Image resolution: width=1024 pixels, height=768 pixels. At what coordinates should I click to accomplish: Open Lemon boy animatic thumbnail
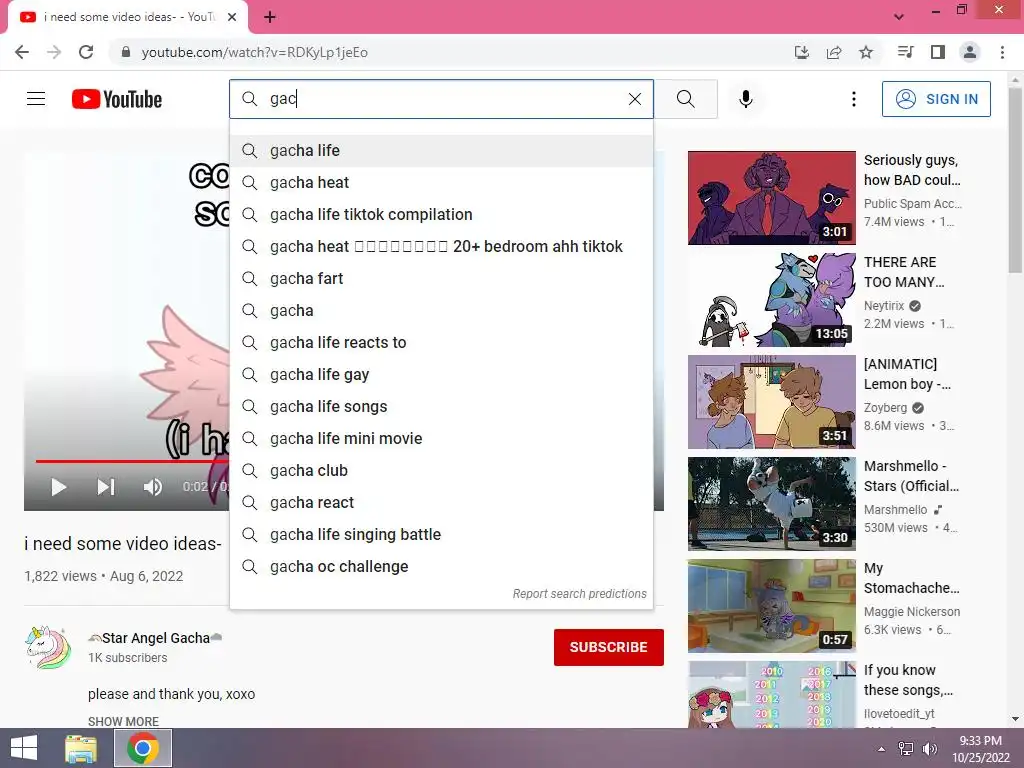click(x=772, y=402)
